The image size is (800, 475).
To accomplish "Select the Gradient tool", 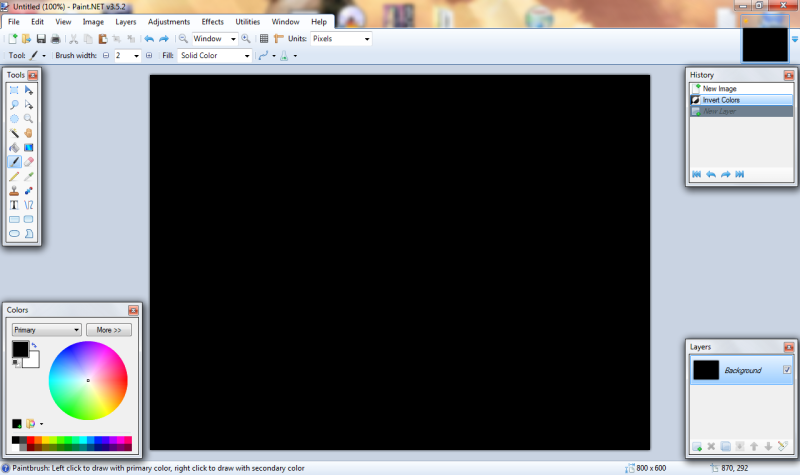I will coord(29,147).
